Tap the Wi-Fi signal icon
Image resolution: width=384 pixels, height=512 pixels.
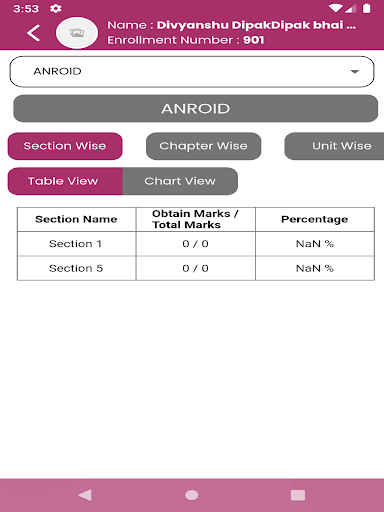(x=334, y=8)
